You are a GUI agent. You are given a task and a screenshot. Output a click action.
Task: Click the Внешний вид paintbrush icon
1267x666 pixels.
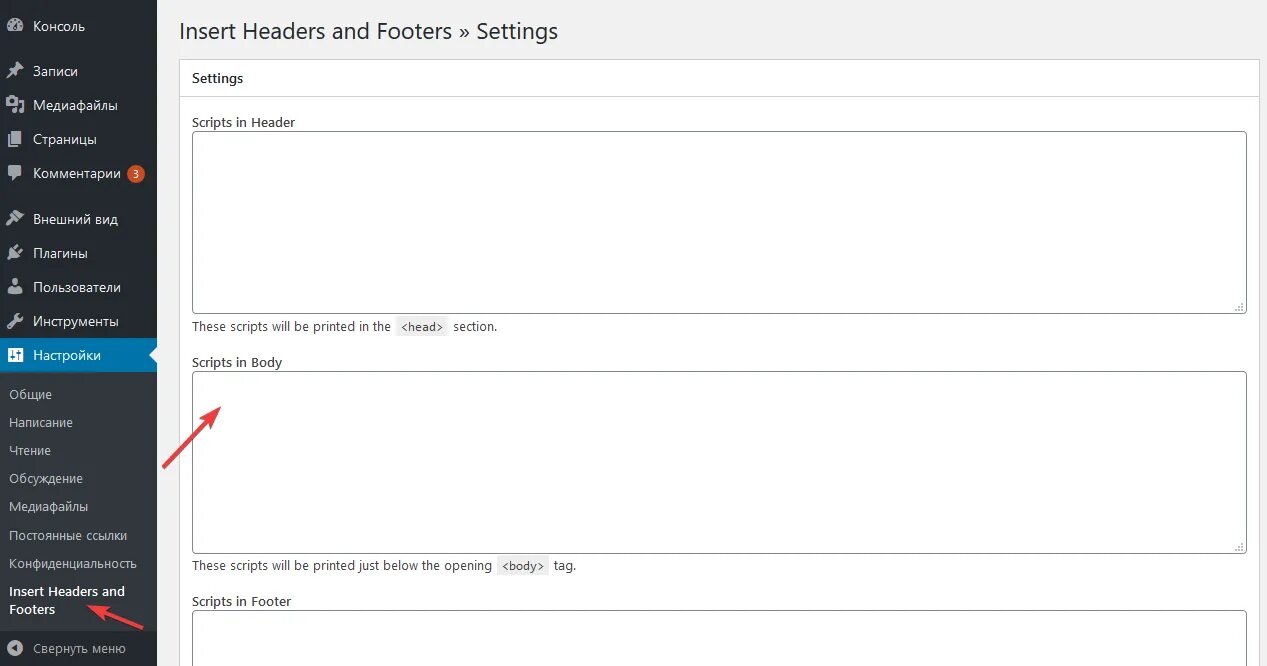point(15,219)
